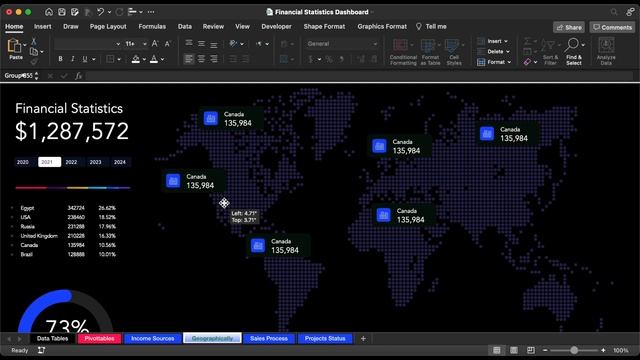Click the Decrease Font Size icon
640x360 pixels.
tap(167, 44)
